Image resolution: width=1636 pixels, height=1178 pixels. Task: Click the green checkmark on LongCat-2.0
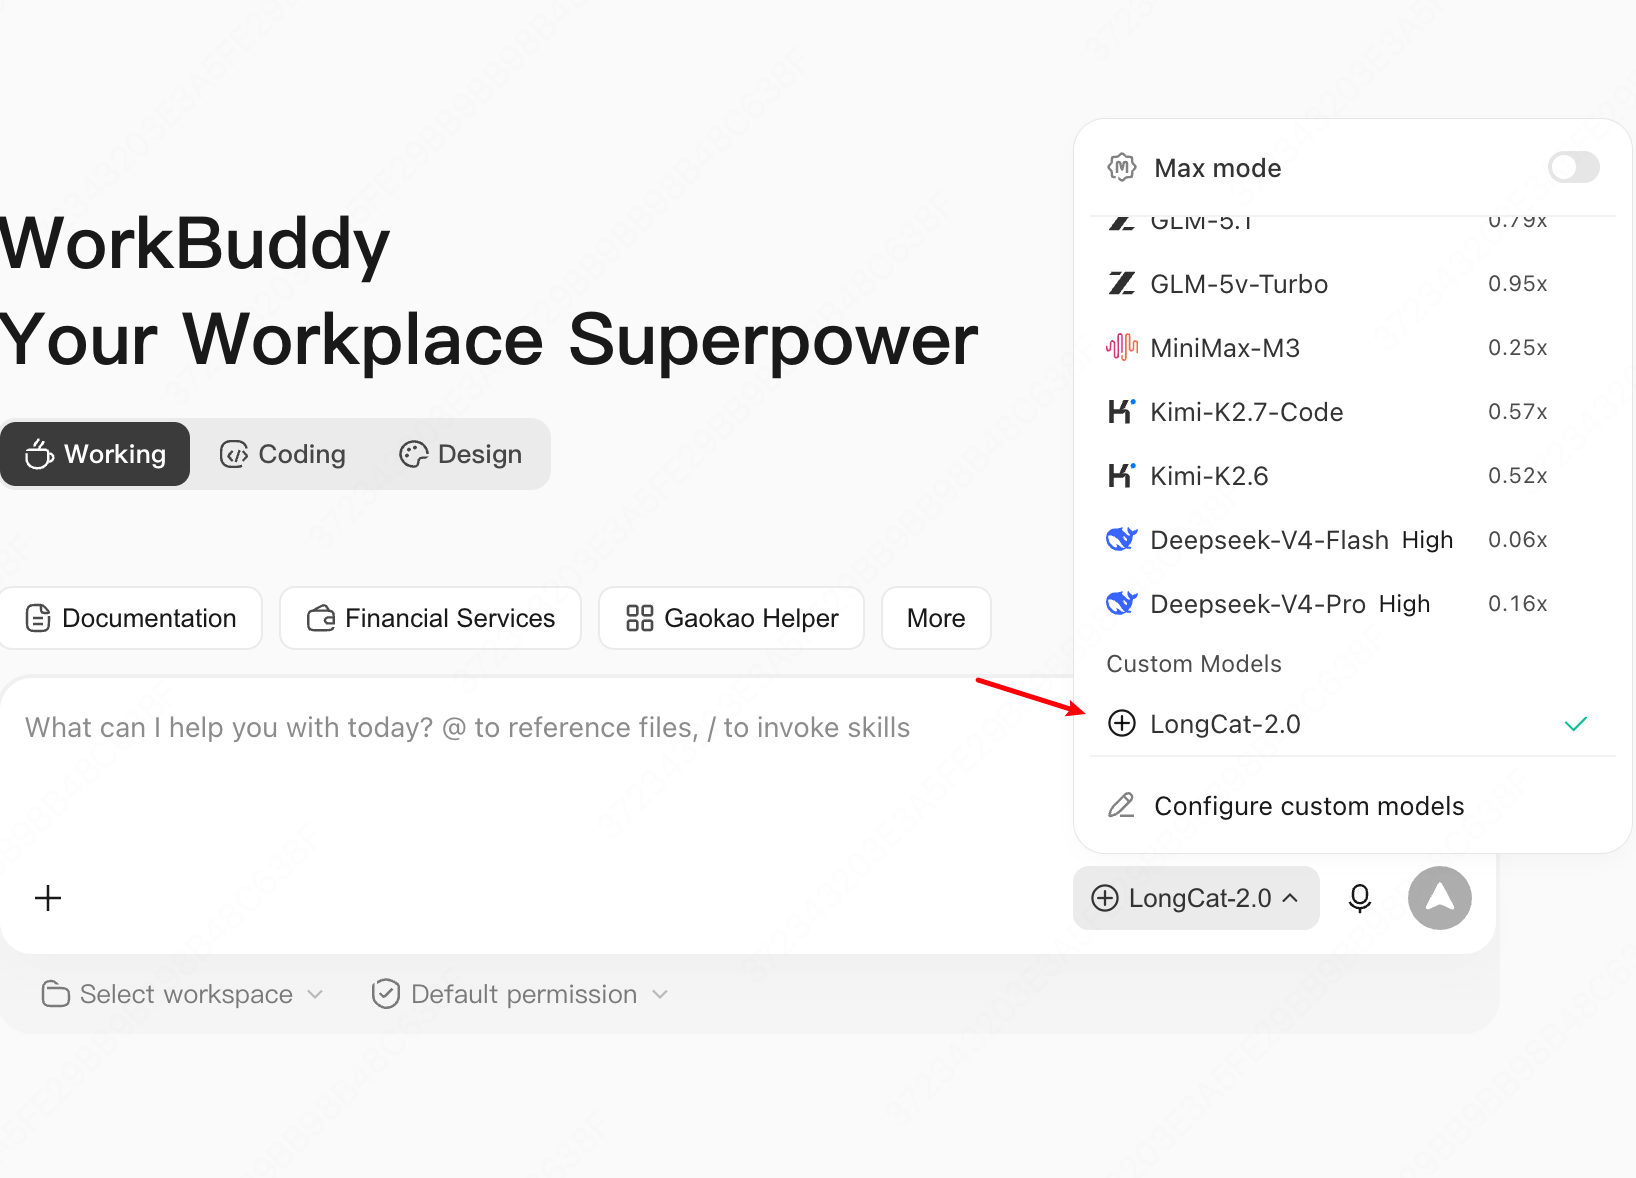point(1576,724)
